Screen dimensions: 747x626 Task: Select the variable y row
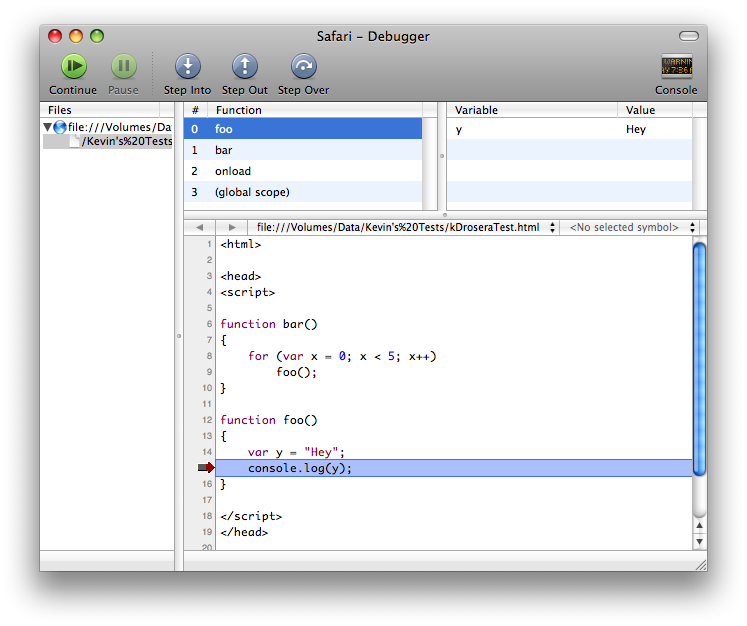coord(569,129)
